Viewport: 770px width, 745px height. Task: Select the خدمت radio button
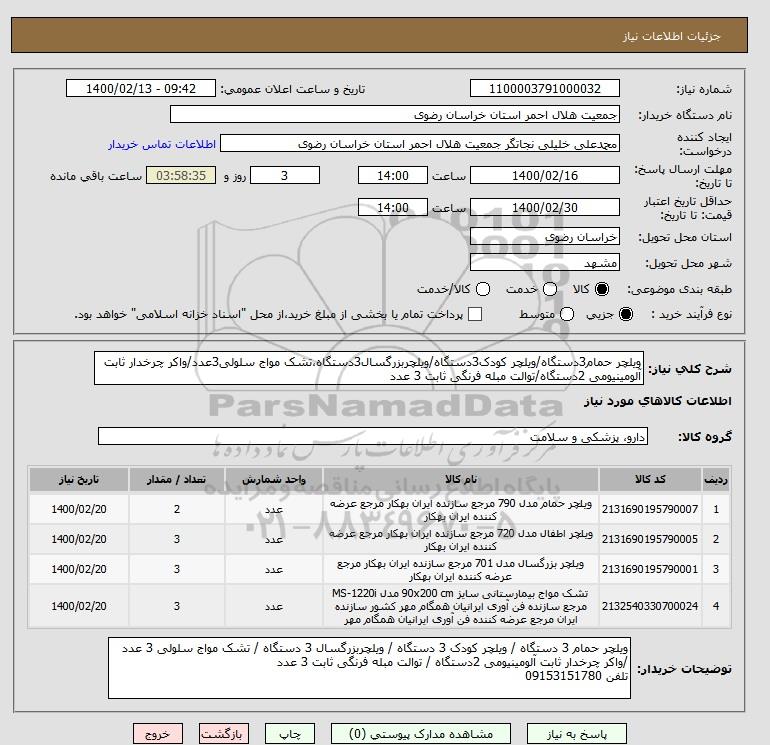pos(550,289)
